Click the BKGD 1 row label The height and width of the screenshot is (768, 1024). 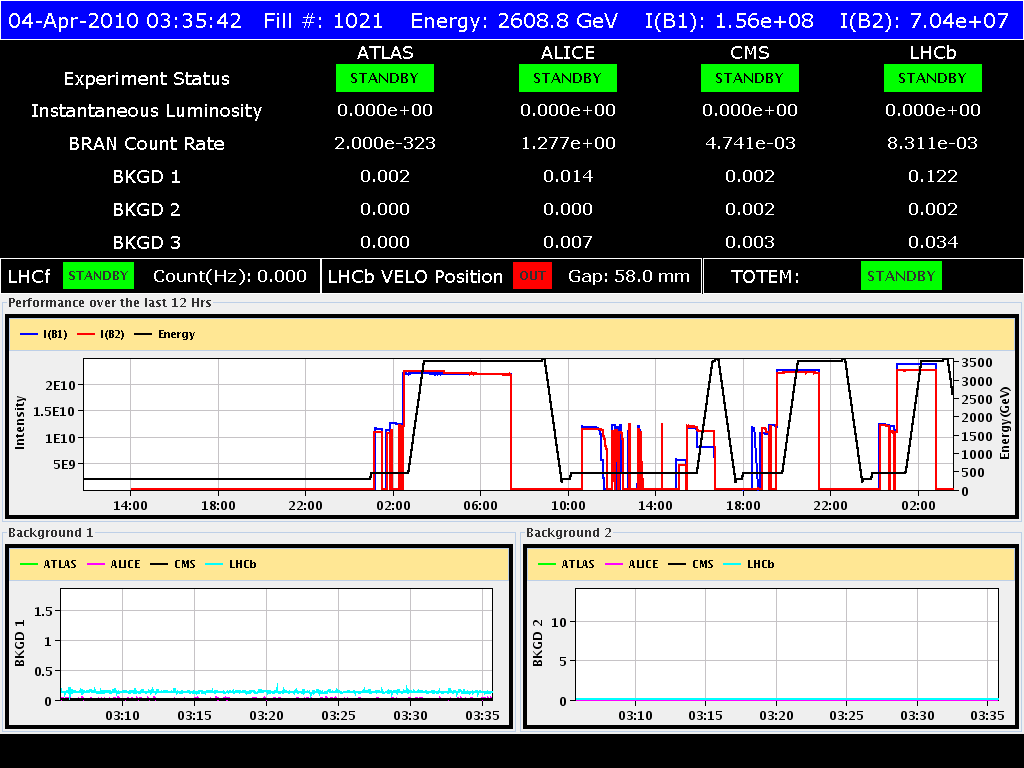click(x=147, y=177)
